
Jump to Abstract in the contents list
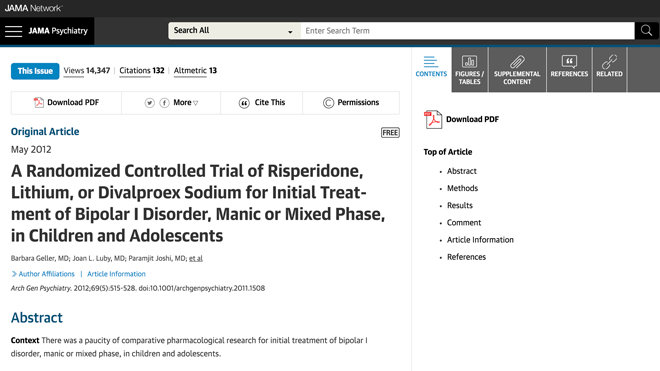pyautogui.click(x=462, y=171)
